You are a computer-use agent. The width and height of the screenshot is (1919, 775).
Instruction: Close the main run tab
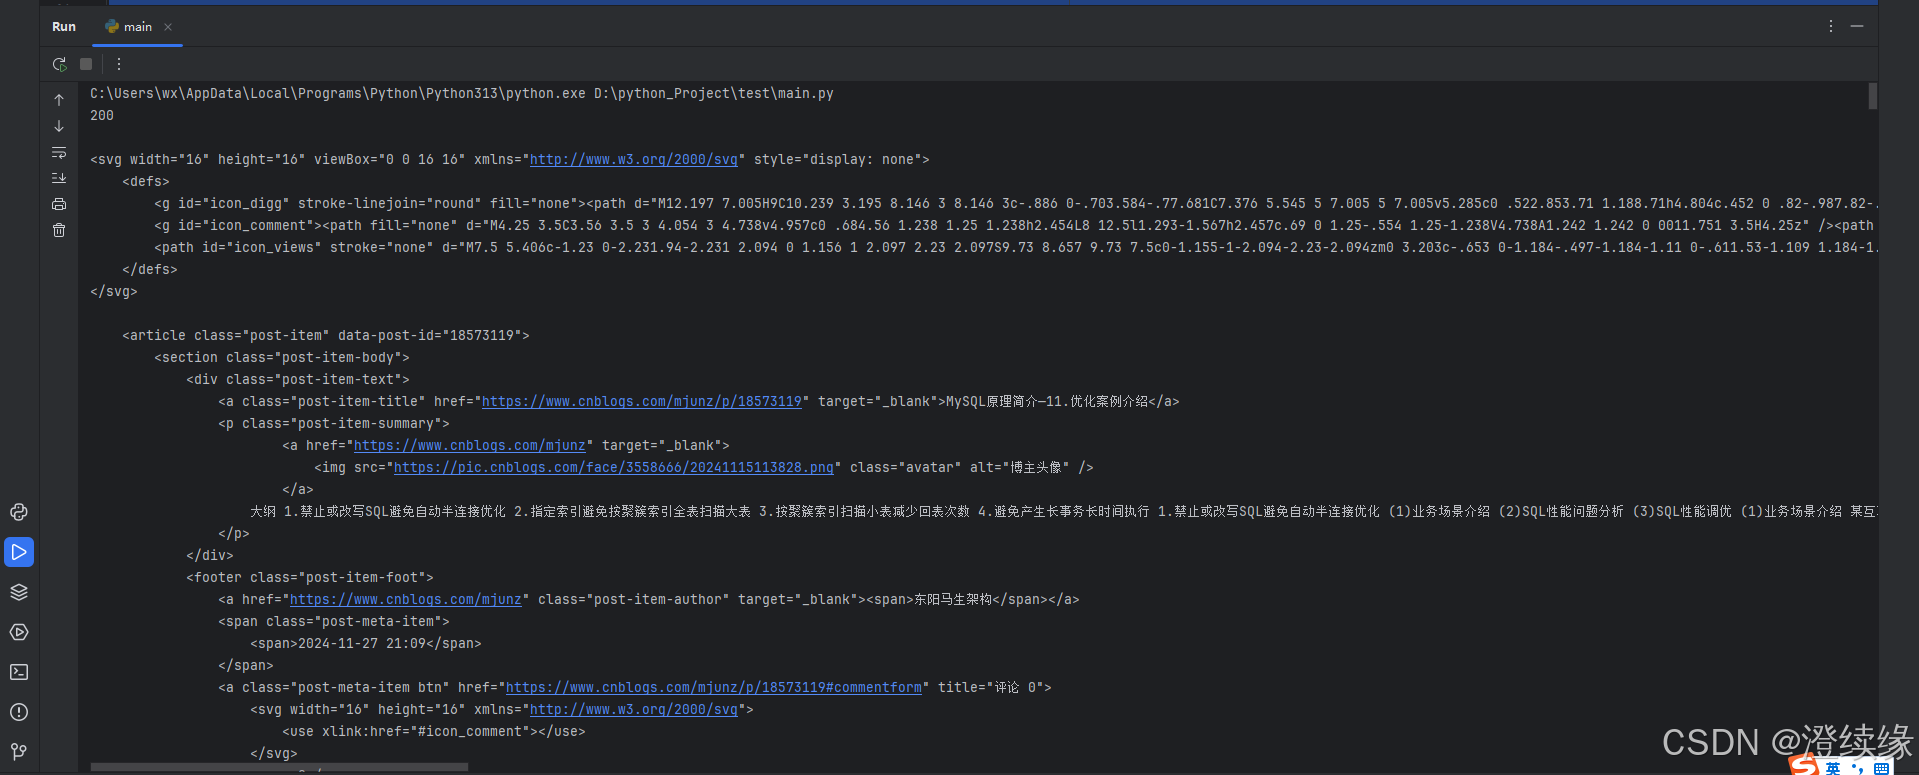[x=168, y=27]
